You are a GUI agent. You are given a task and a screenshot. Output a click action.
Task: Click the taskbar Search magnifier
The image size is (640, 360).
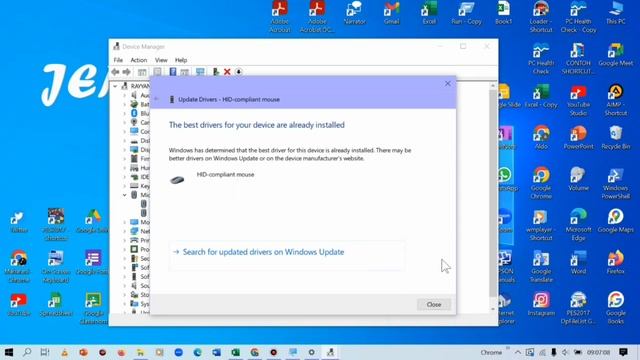[27, 352]
